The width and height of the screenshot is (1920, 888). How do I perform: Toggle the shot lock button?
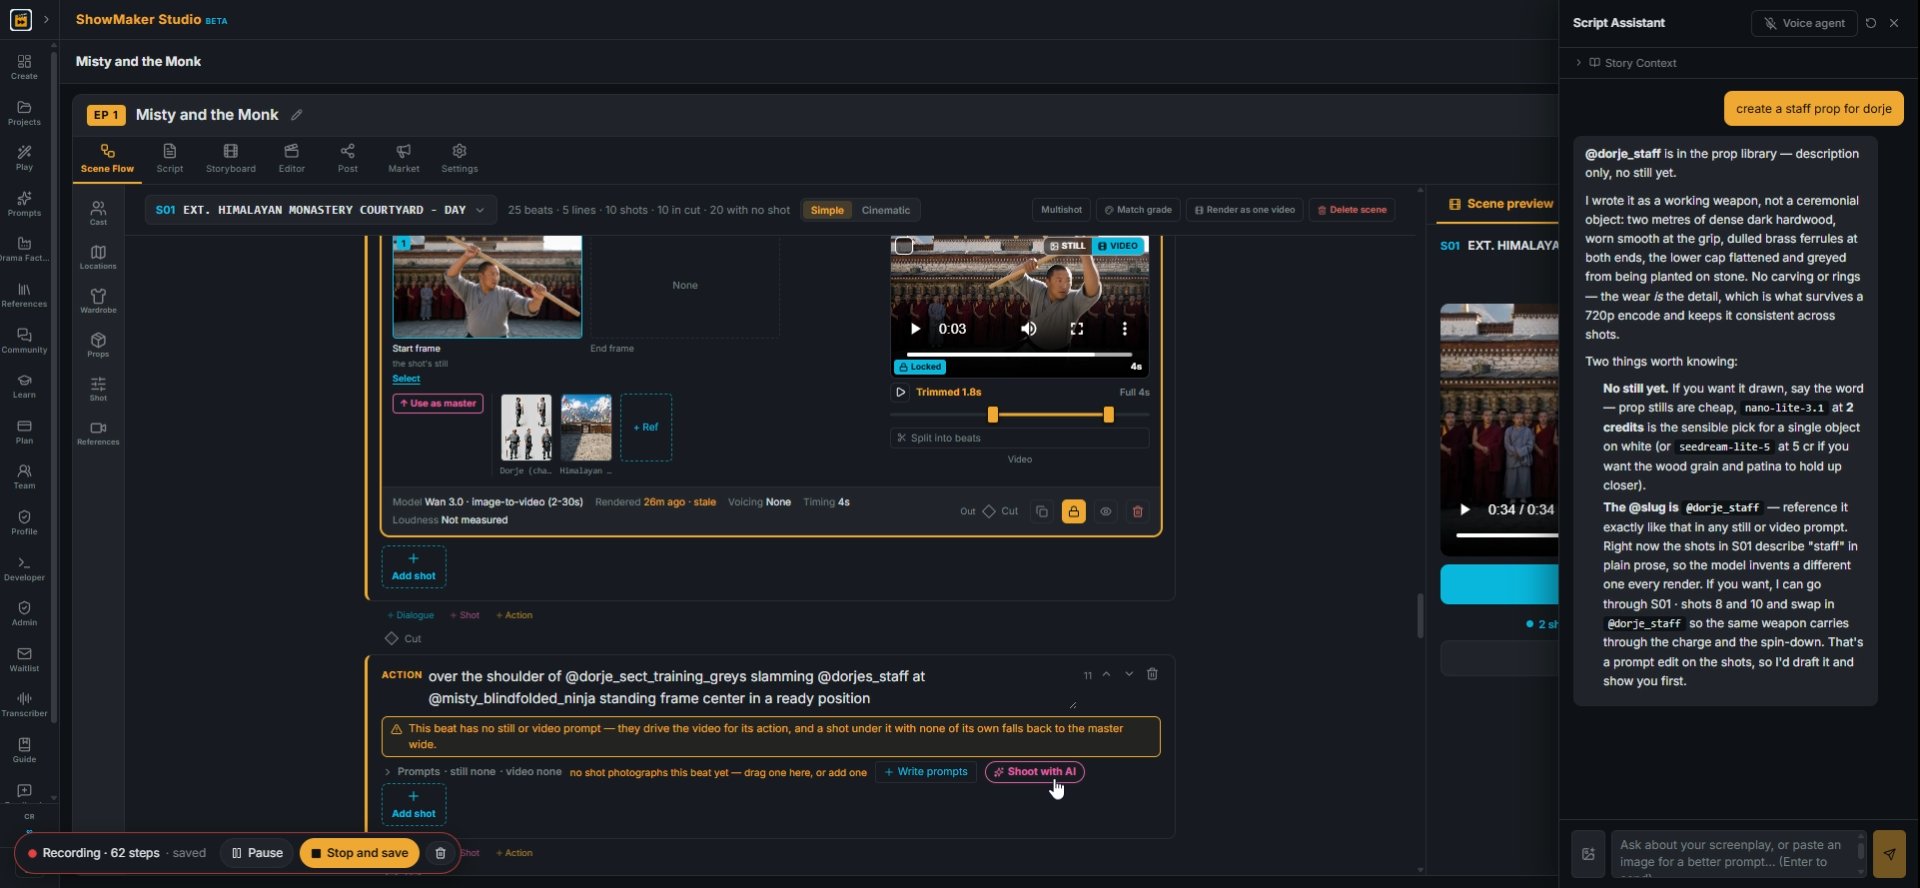[1073, 512]
